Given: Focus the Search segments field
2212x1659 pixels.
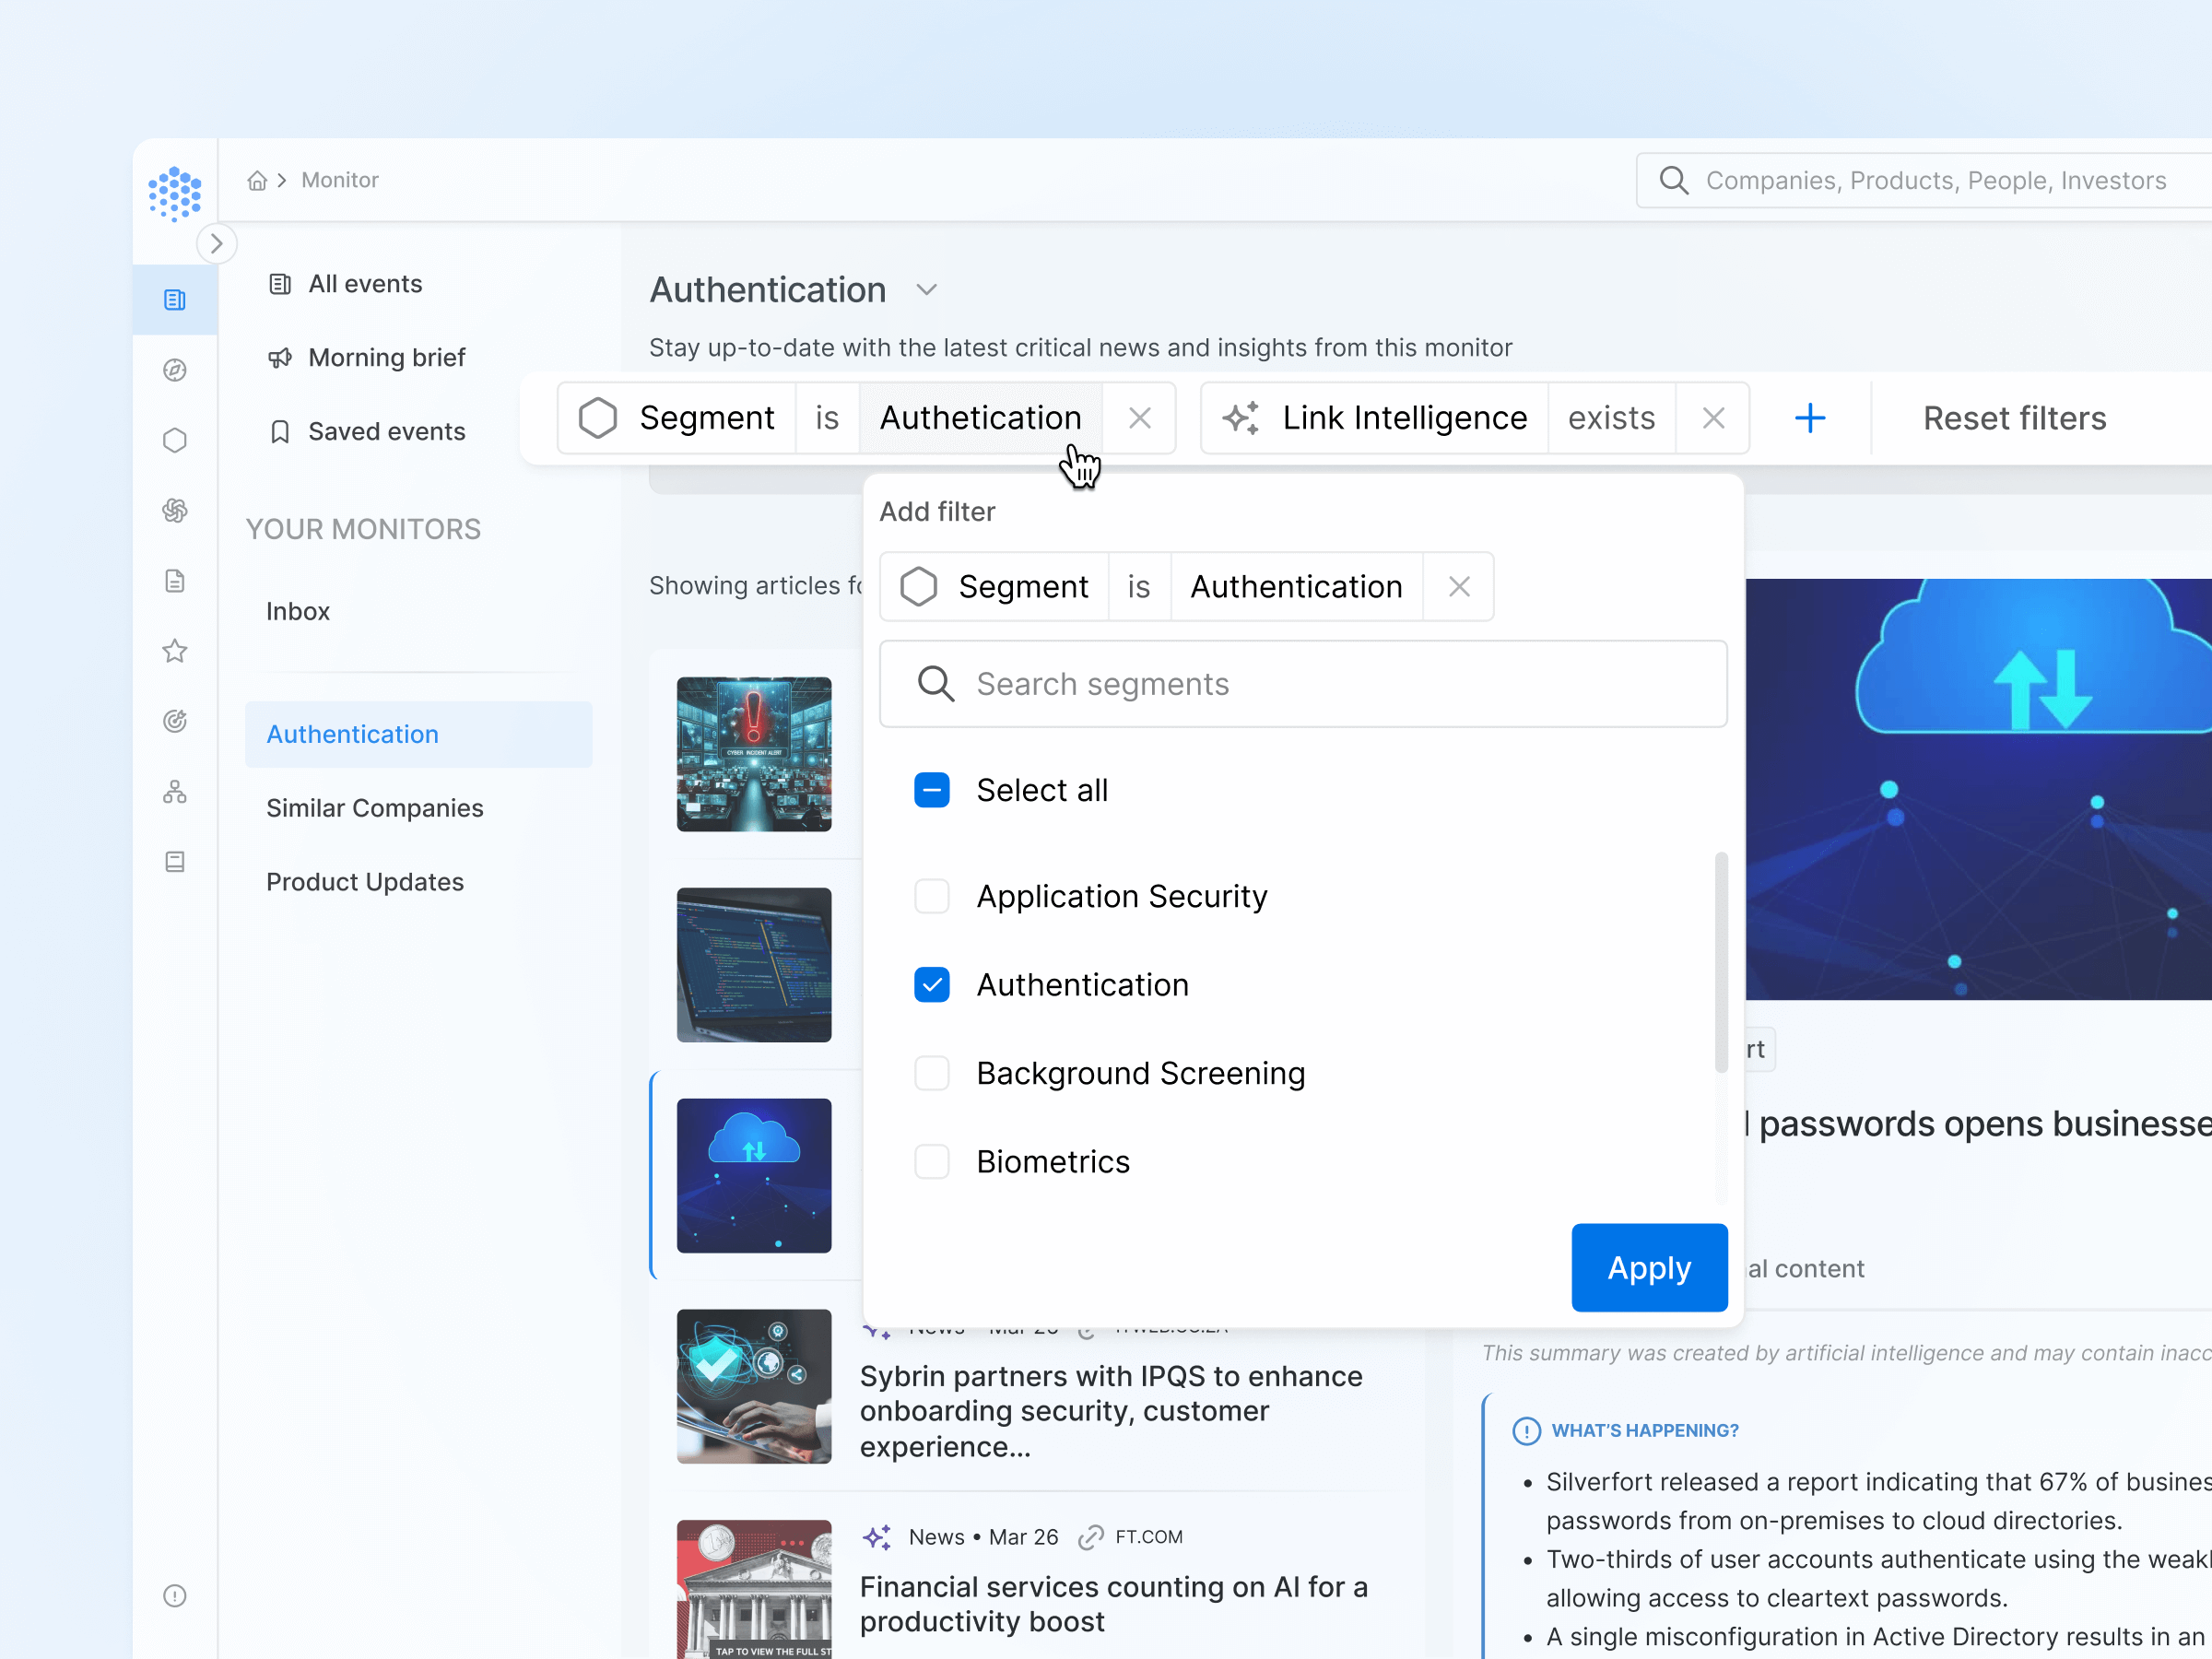Looking at the screenshot, I should click(x=1303, y=684).
